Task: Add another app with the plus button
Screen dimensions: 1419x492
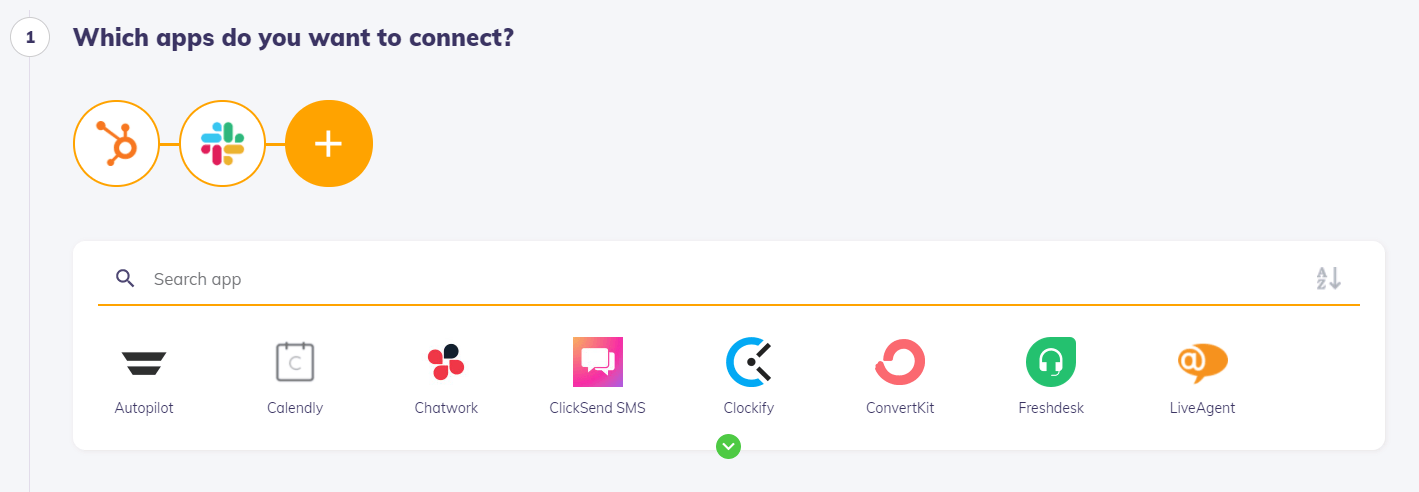Action: [329, 145]
